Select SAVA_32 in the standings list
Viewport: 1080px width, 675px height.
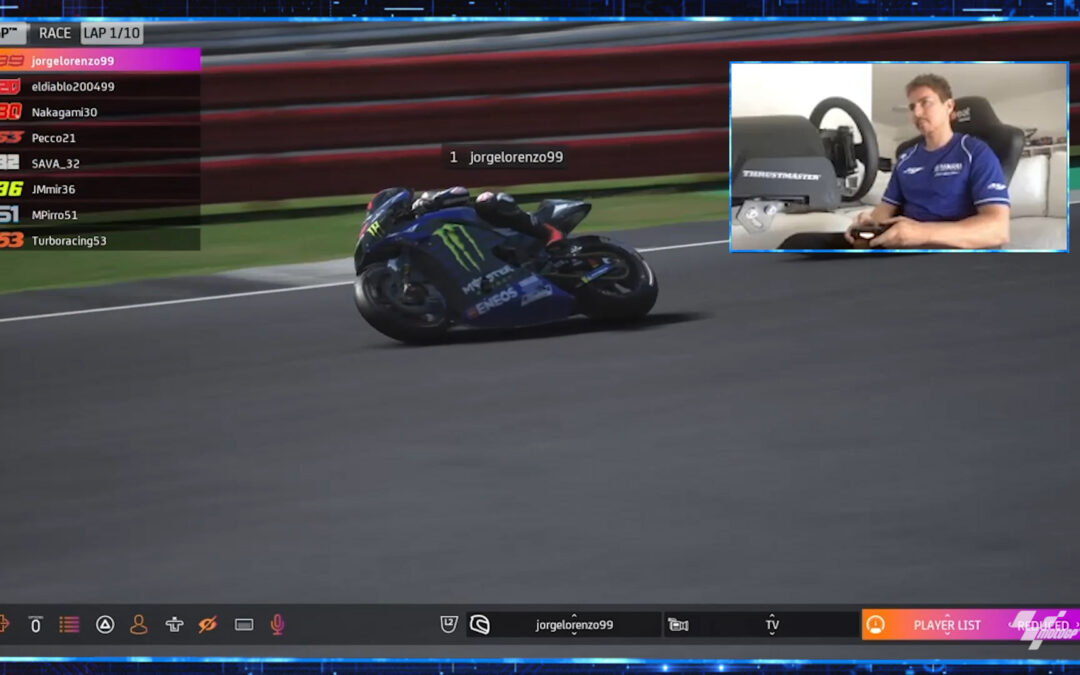(x=100, y=163)
